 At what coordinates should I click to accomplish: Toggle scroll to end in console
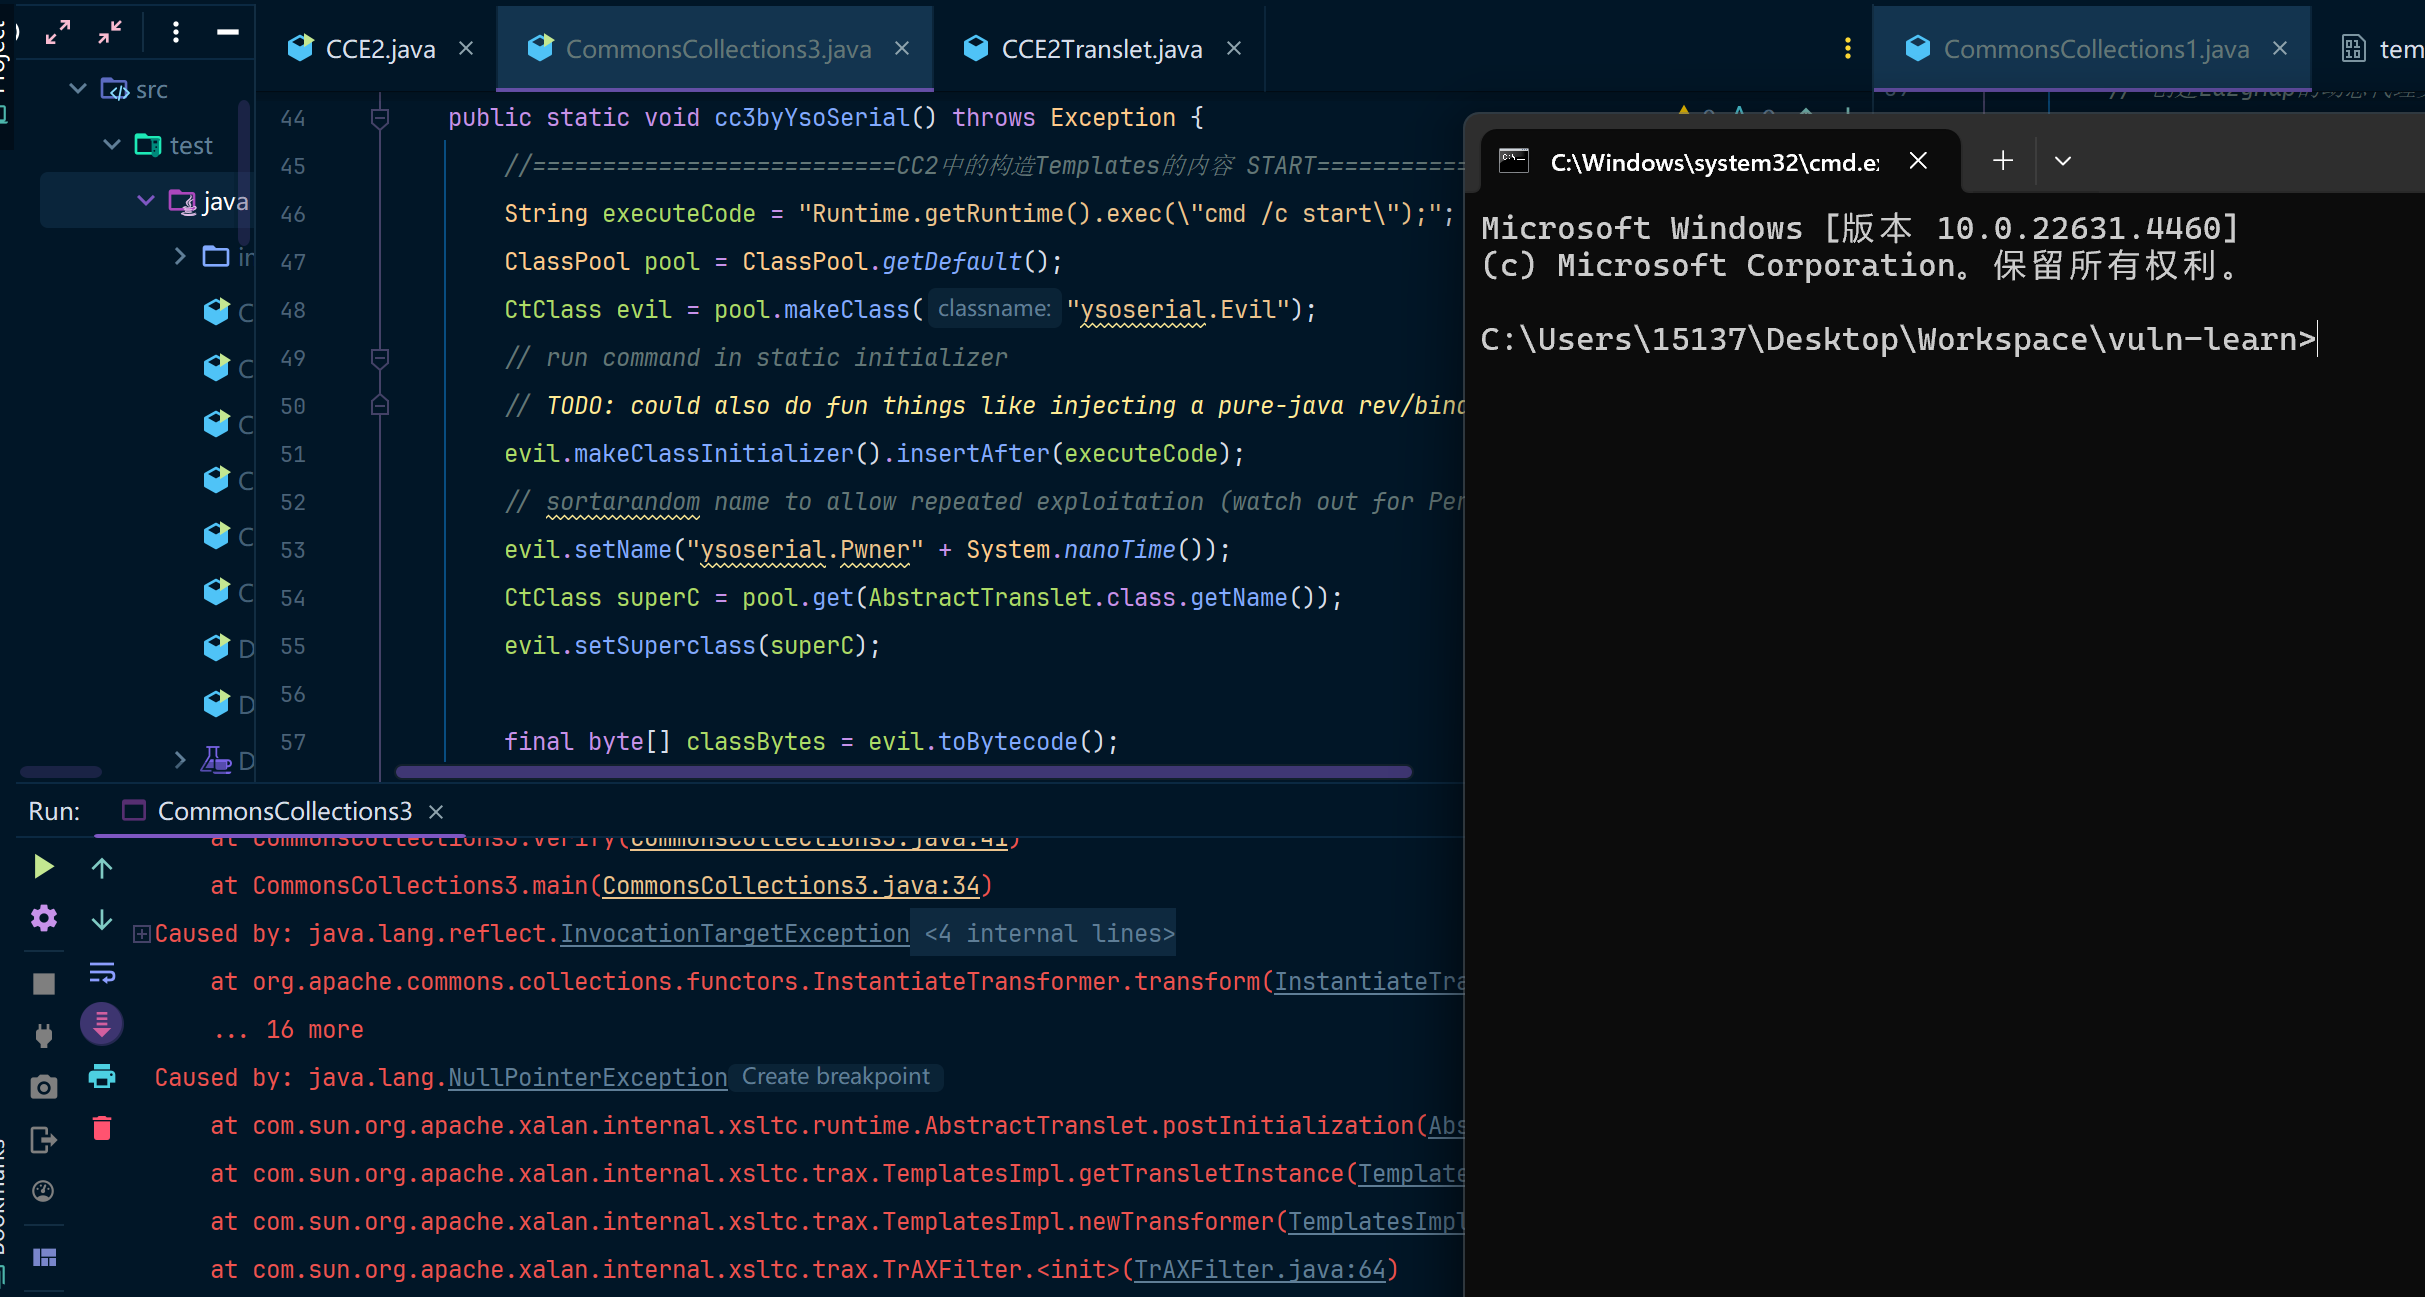point(102,1023)
